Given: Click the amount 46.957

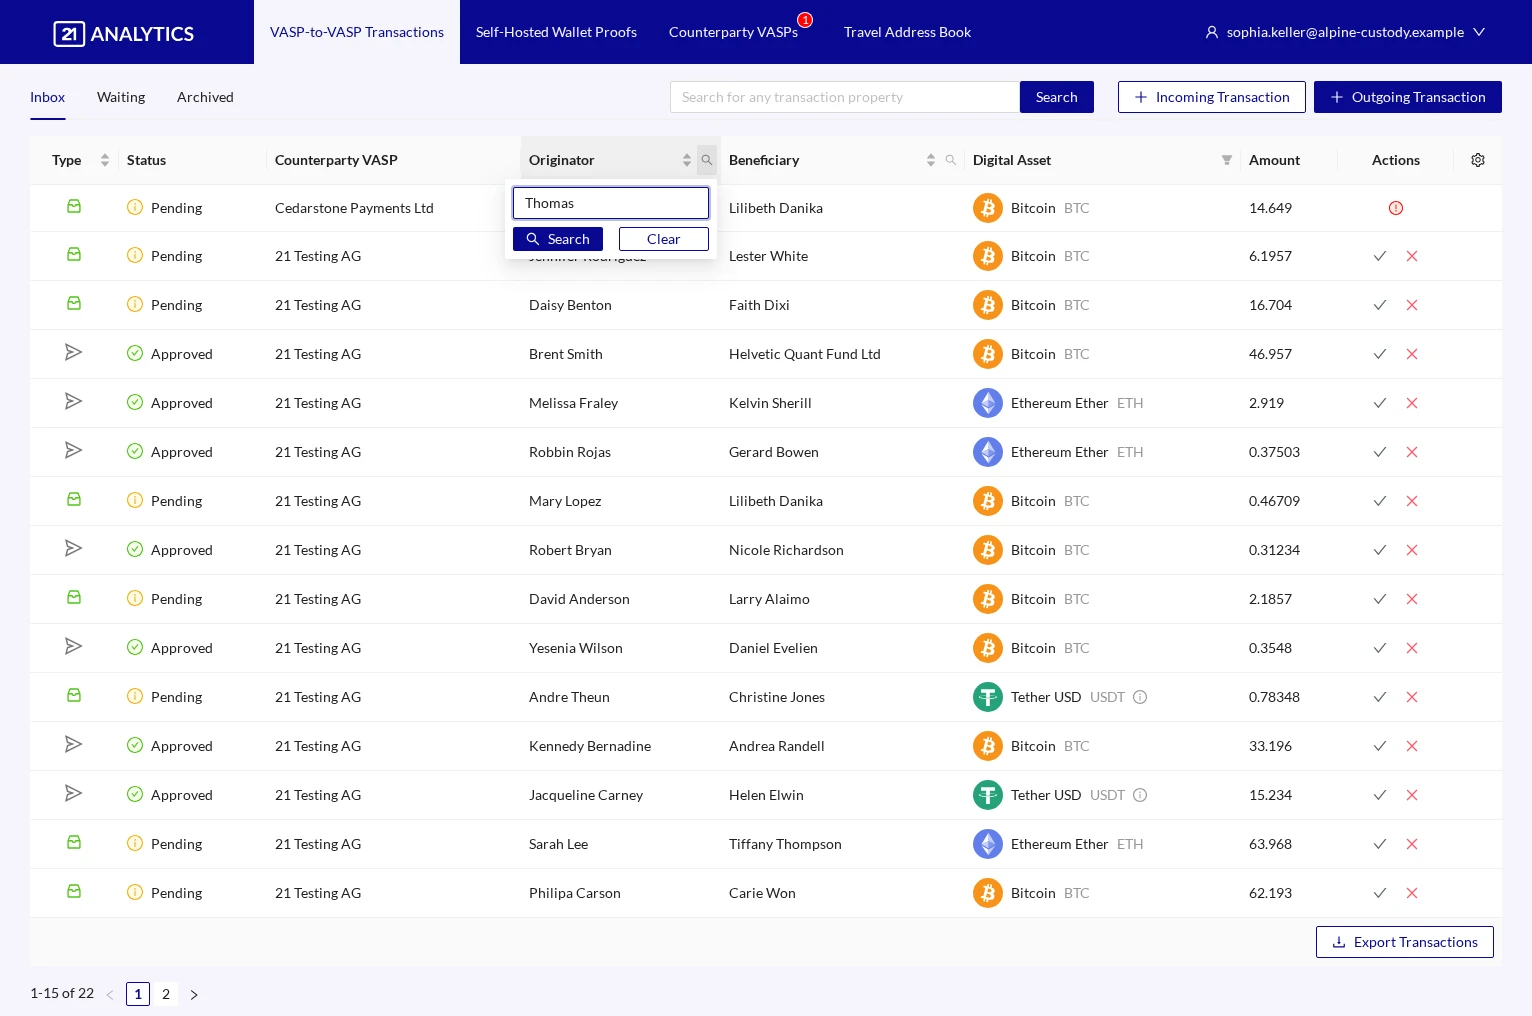Looking at the screenshot, I should (x=1270, y=354).
